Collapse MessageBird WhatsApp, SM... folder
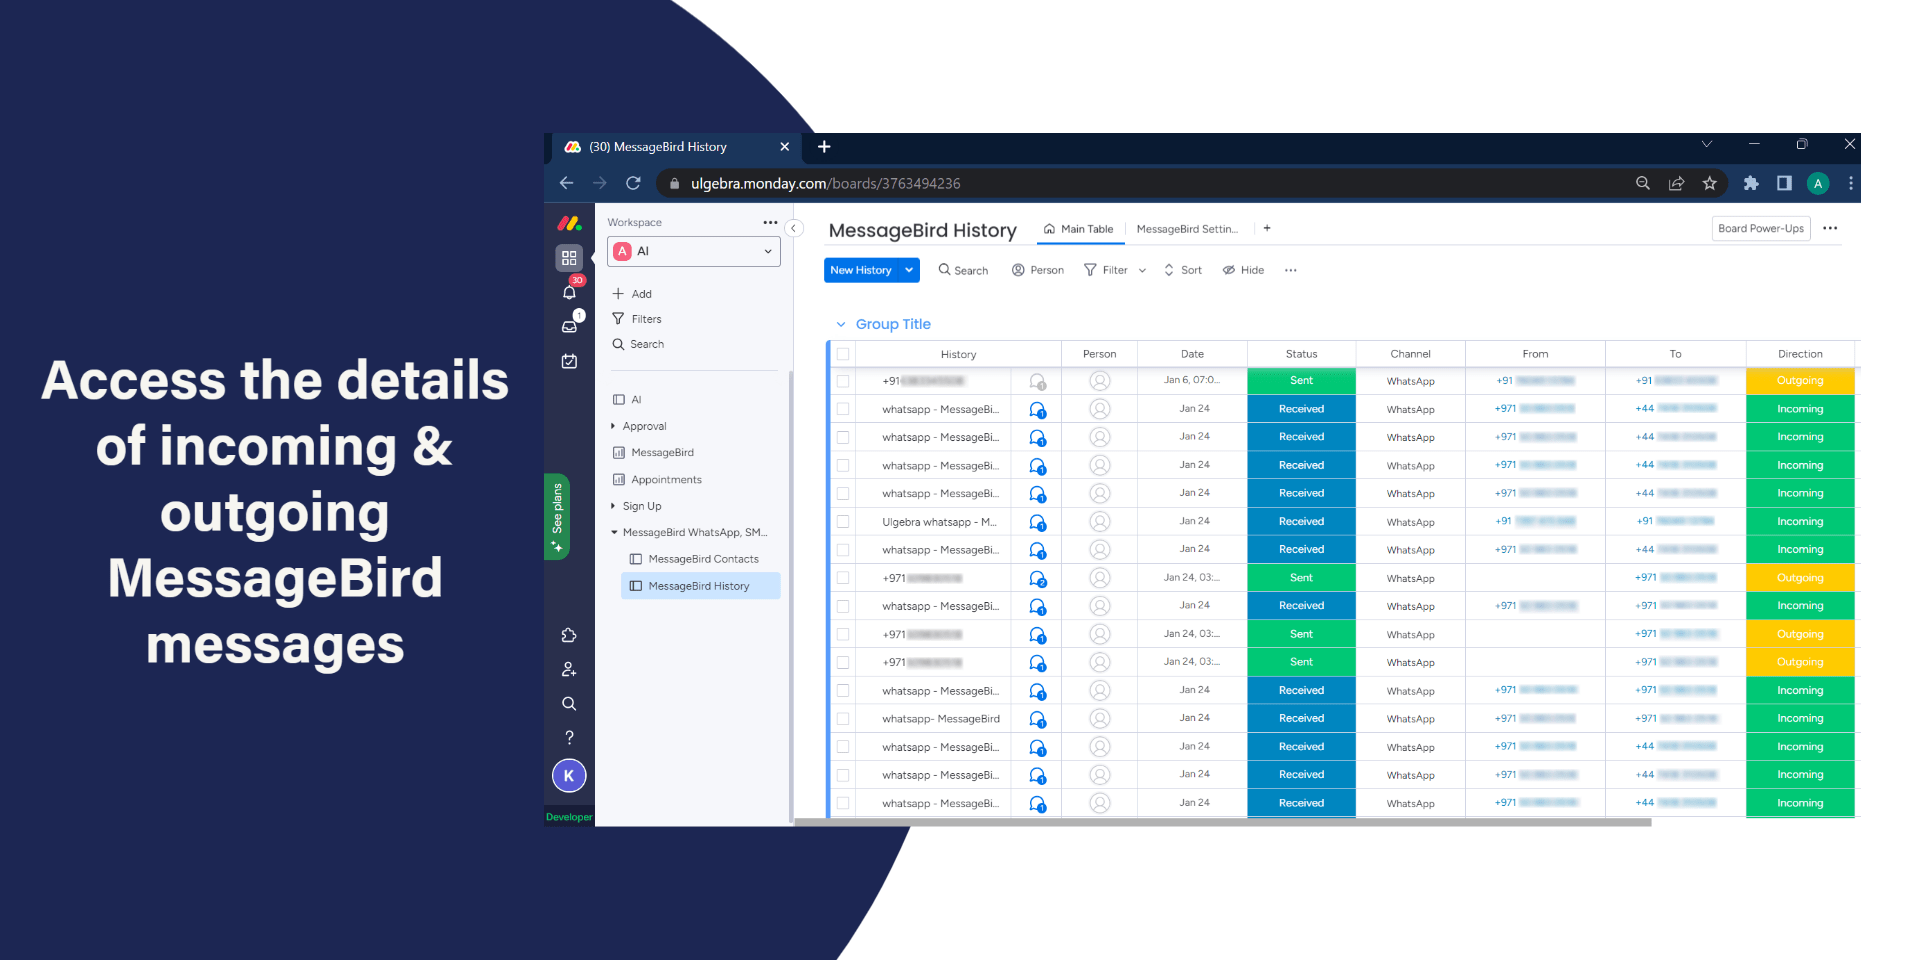The height and width of the screenshot is (960, 1920). (614, 533)
